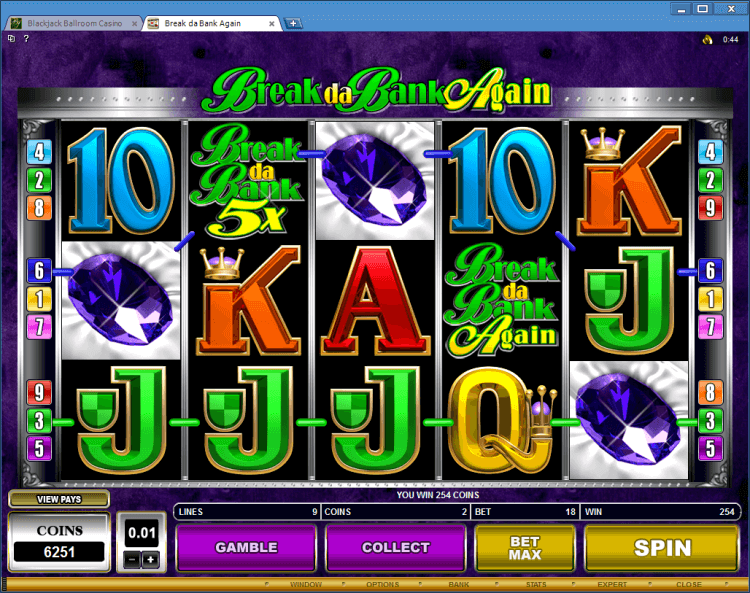Decrease coin size with minus button
750x593 pixels.
coord(133,560)
